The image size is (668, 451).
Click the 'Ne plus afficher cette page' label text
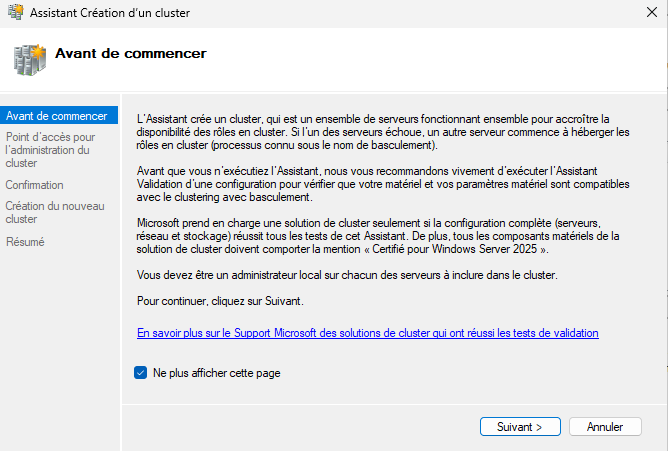[x=216, y=373]
